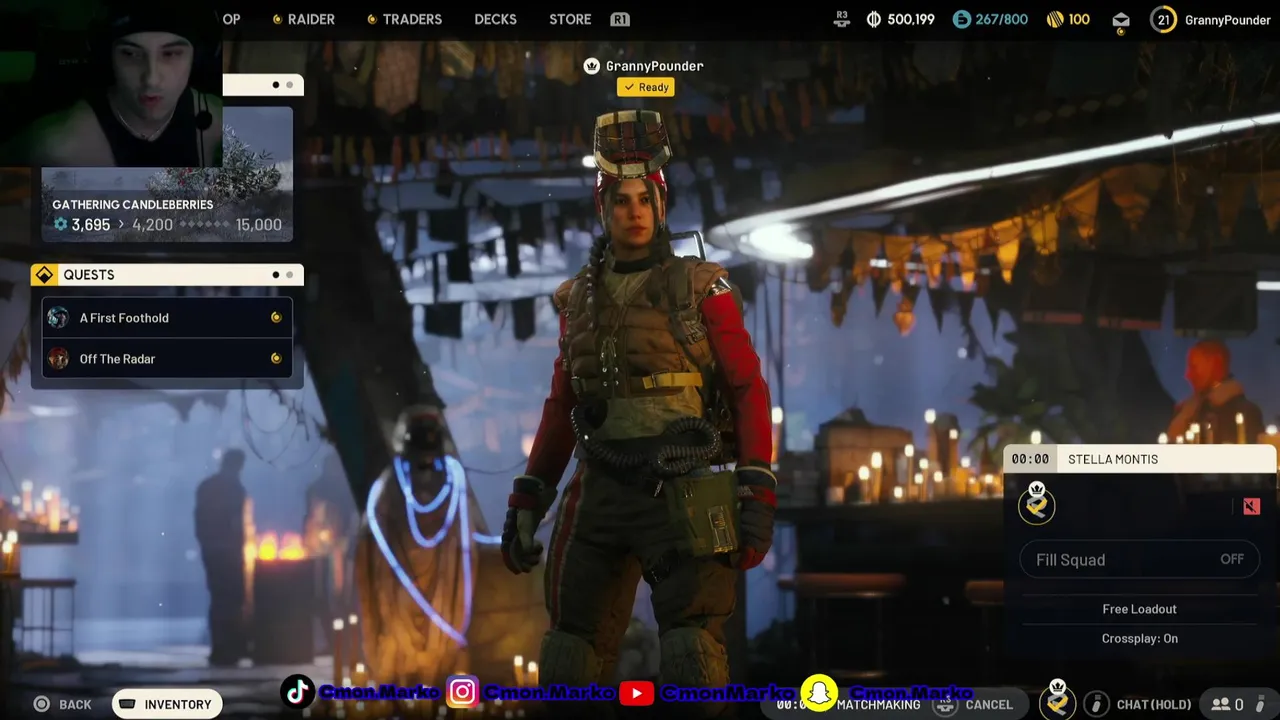Select first page dot above event card
The width and height of the screenshot is (1280, 720).
[x=276, y=85]
